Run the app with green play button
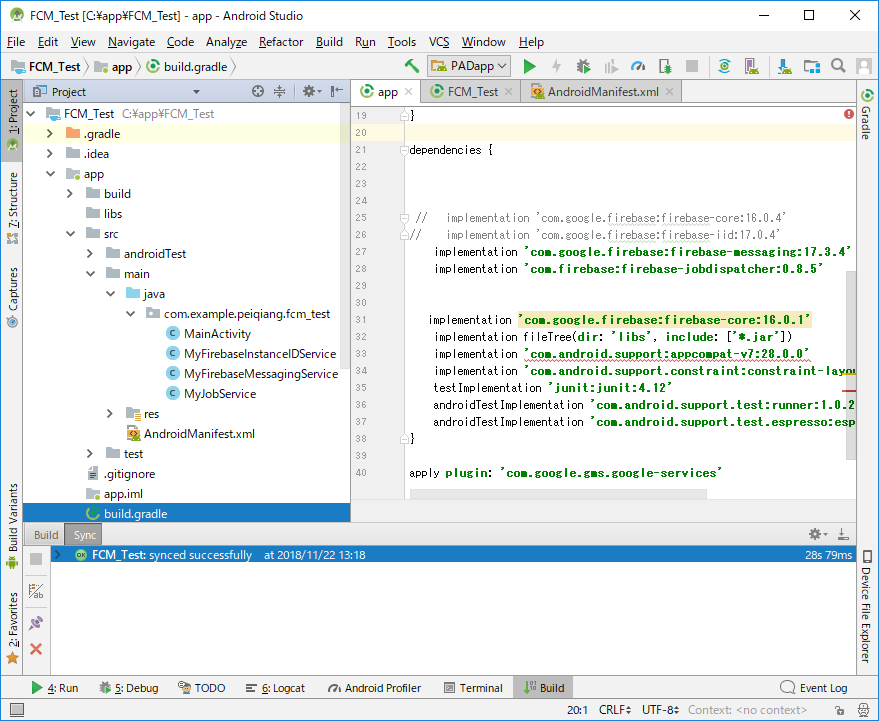The image size is (879, 721). pos(529,66)
